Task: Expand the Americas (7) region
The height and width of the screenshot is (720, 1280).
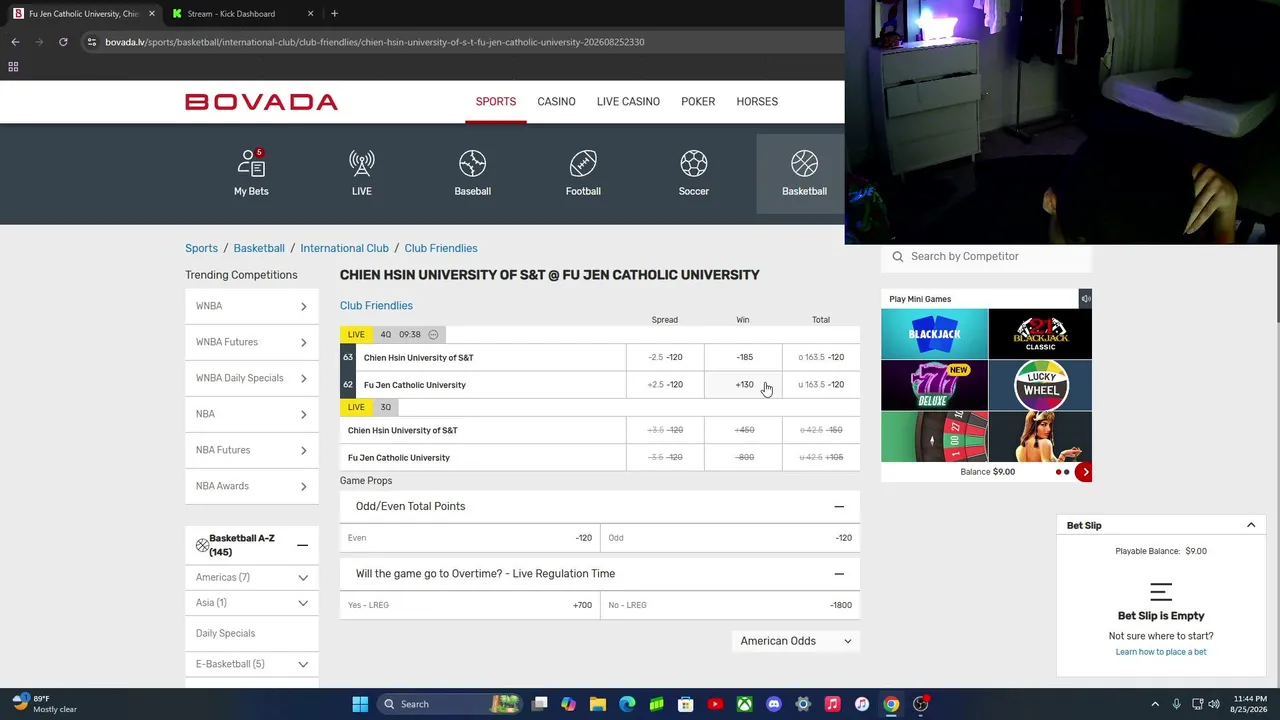Action: pyautogui.click(x=252, y=577)
